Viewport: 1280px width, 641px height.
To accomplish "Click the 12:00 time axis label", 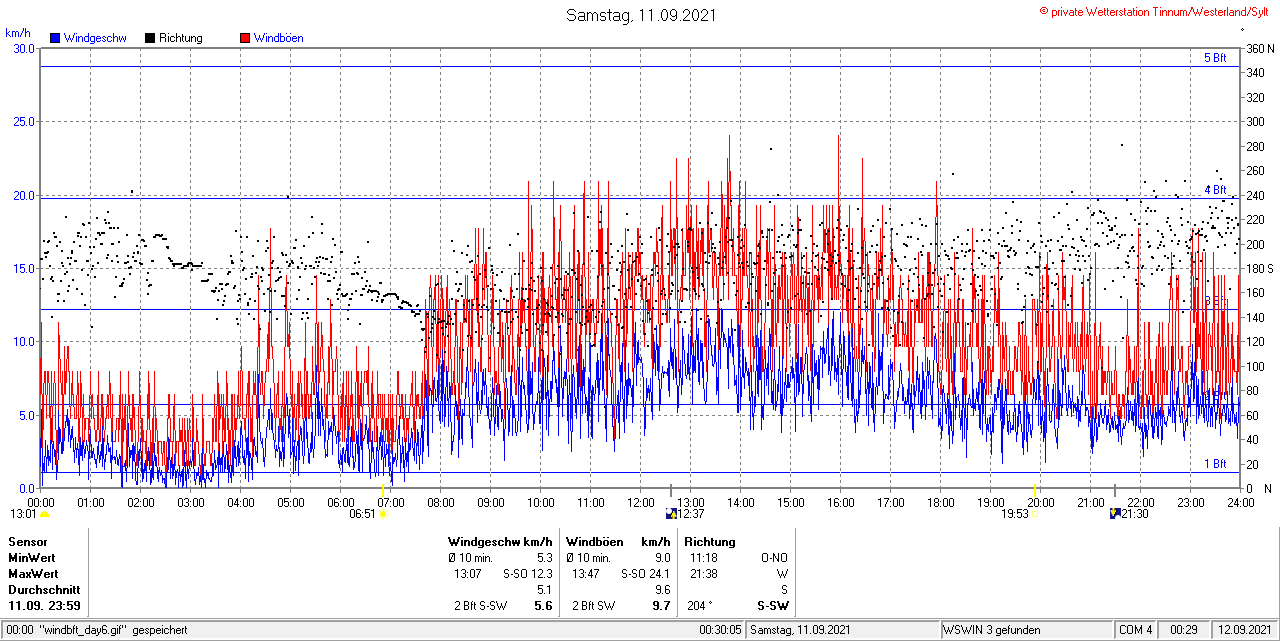I will pos(641,502).
